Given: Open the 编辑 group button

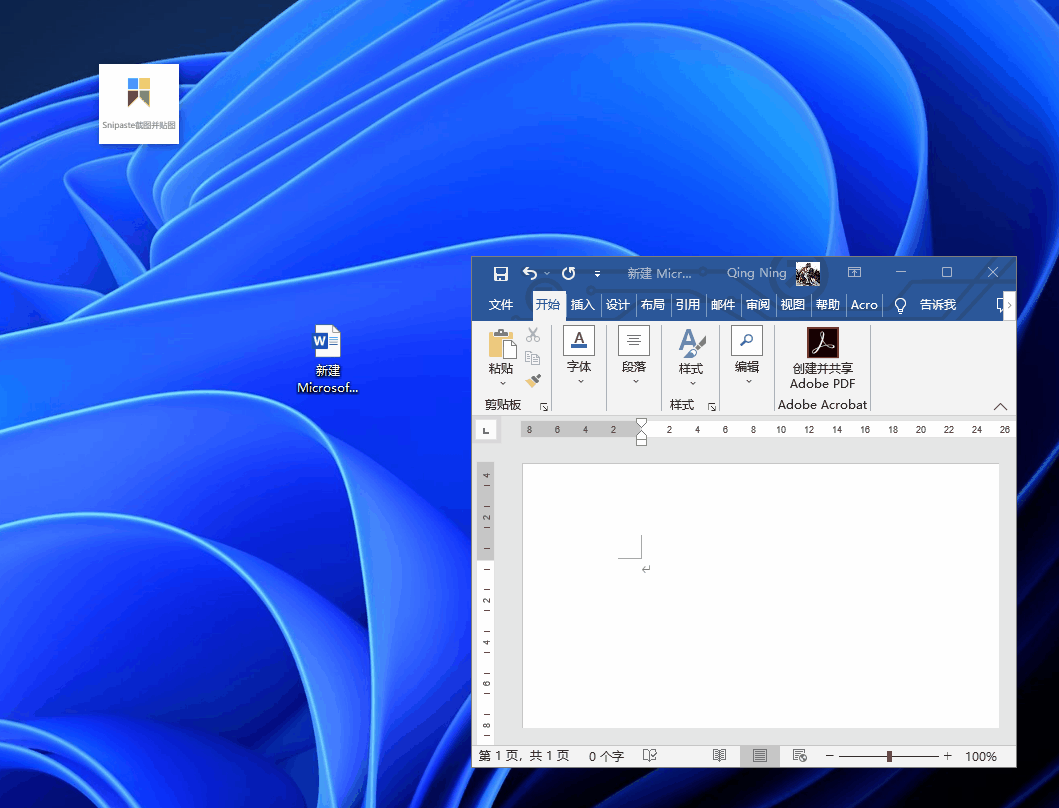Looking at the screenshot, I should [747, 355].
